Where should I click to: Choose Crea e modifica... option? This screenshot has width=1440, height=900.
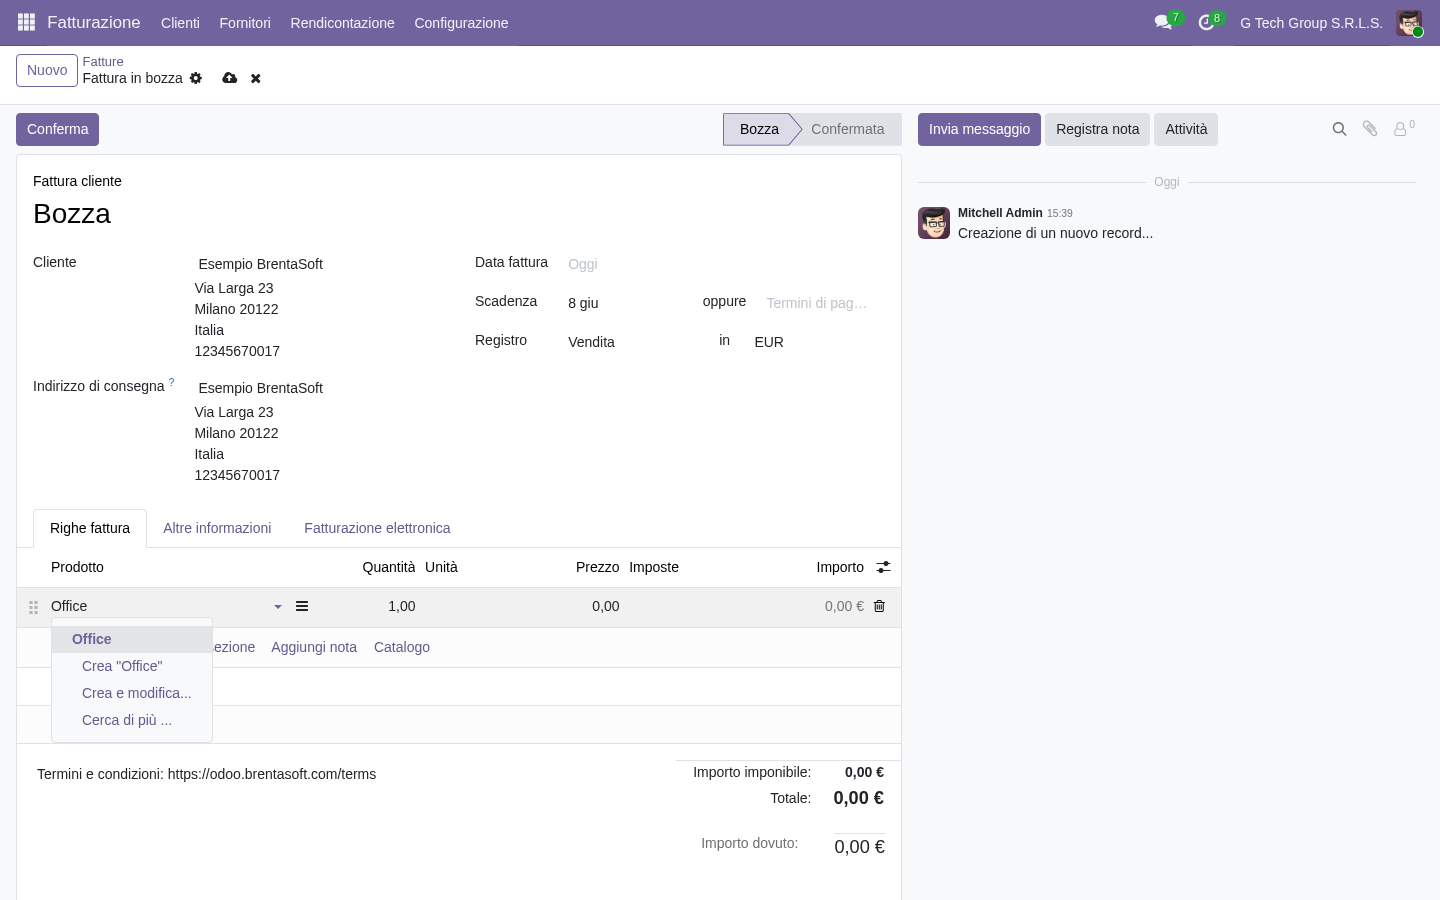point(132,693)
